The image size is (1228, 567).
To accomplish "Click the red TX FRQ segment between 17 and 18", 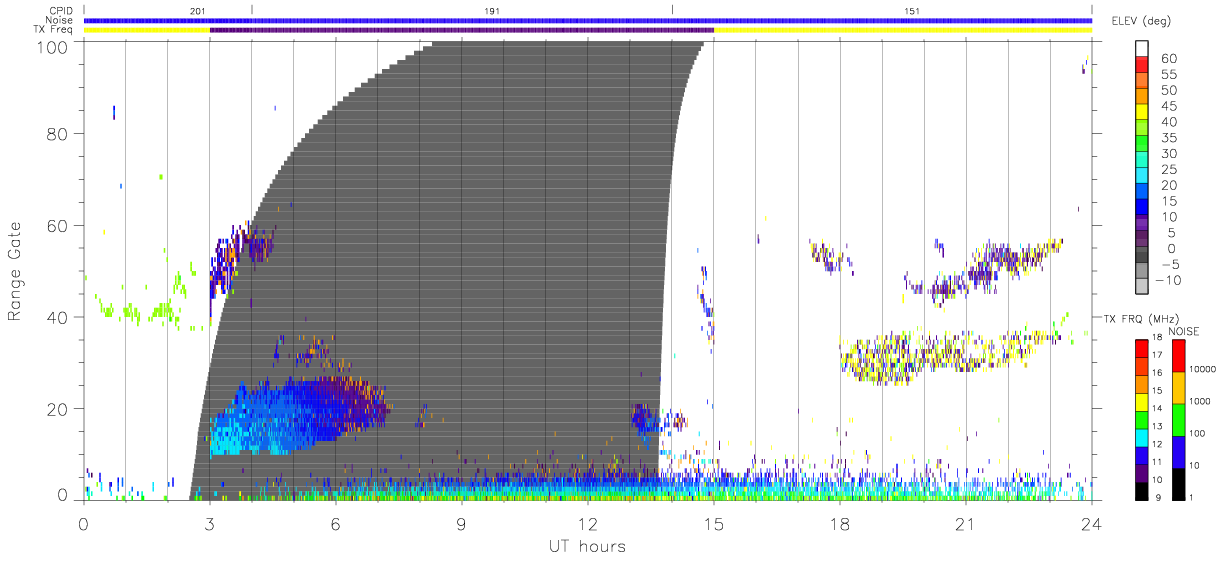I will pyautogui.click(x=1142, y=347).
